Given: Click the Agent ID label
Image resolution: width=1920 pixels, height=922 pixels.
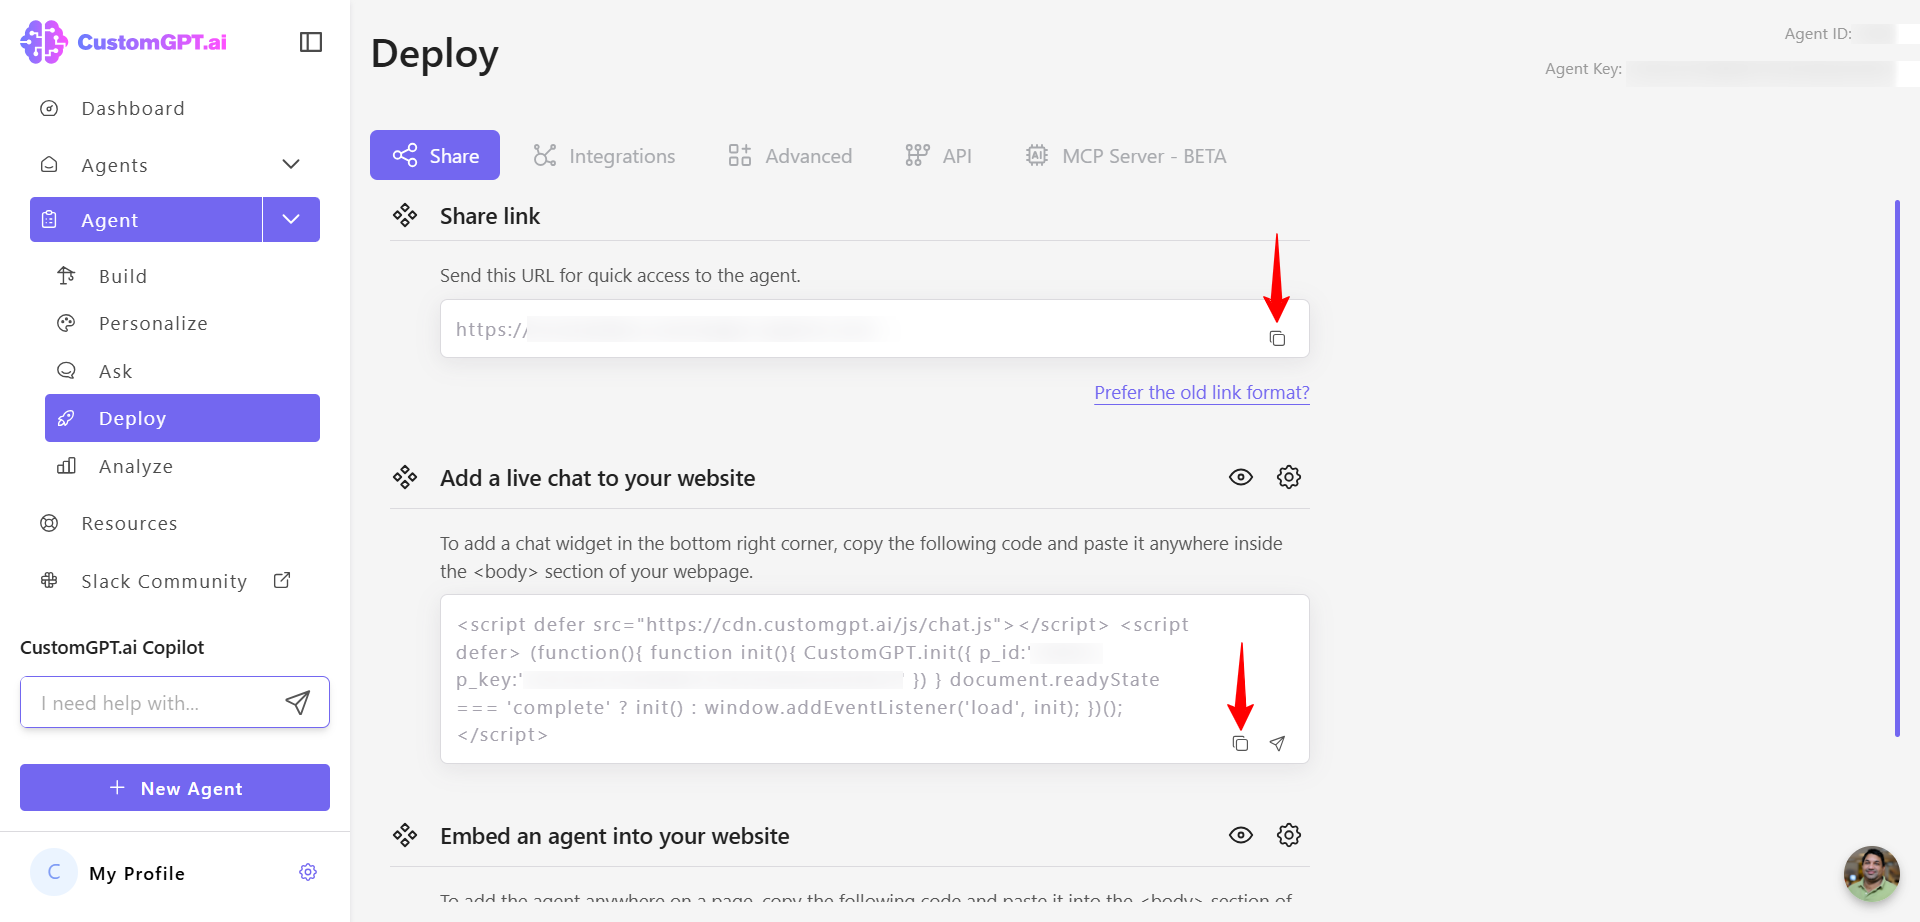Looking at the screenshot, I should click(x=1818, y=34).
